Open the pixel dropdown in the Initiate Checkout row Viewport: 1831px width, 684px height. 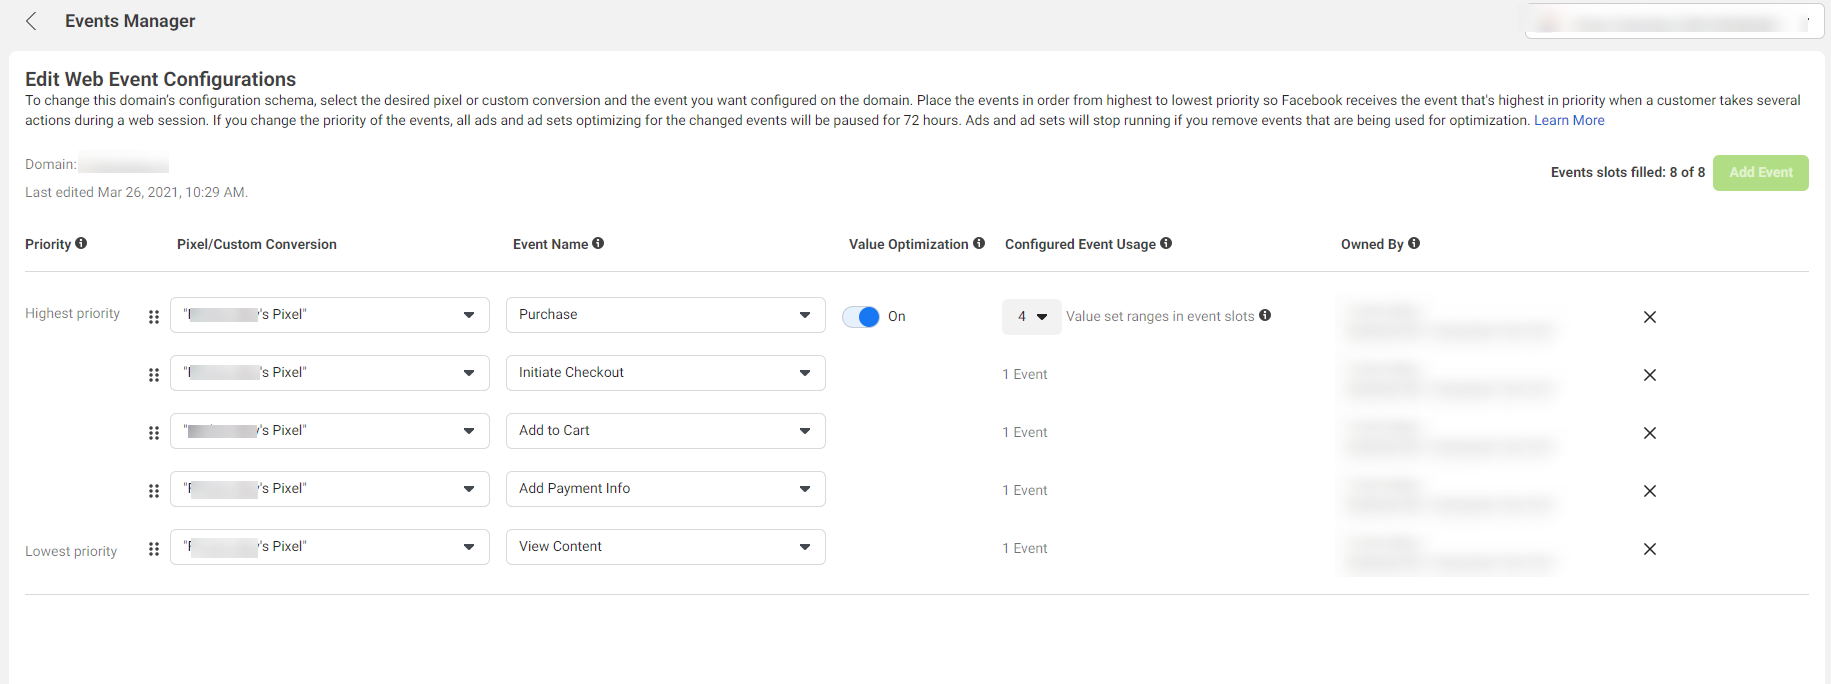click(x=329, y=373)
